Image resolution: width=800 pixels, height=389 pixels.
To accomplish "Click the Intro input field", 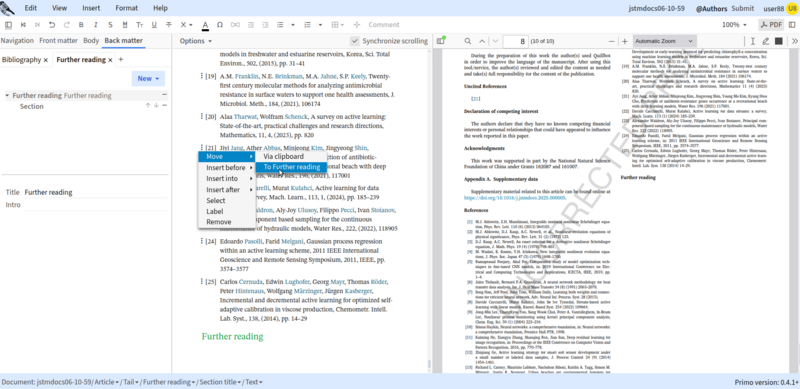I will coord(95,205).
